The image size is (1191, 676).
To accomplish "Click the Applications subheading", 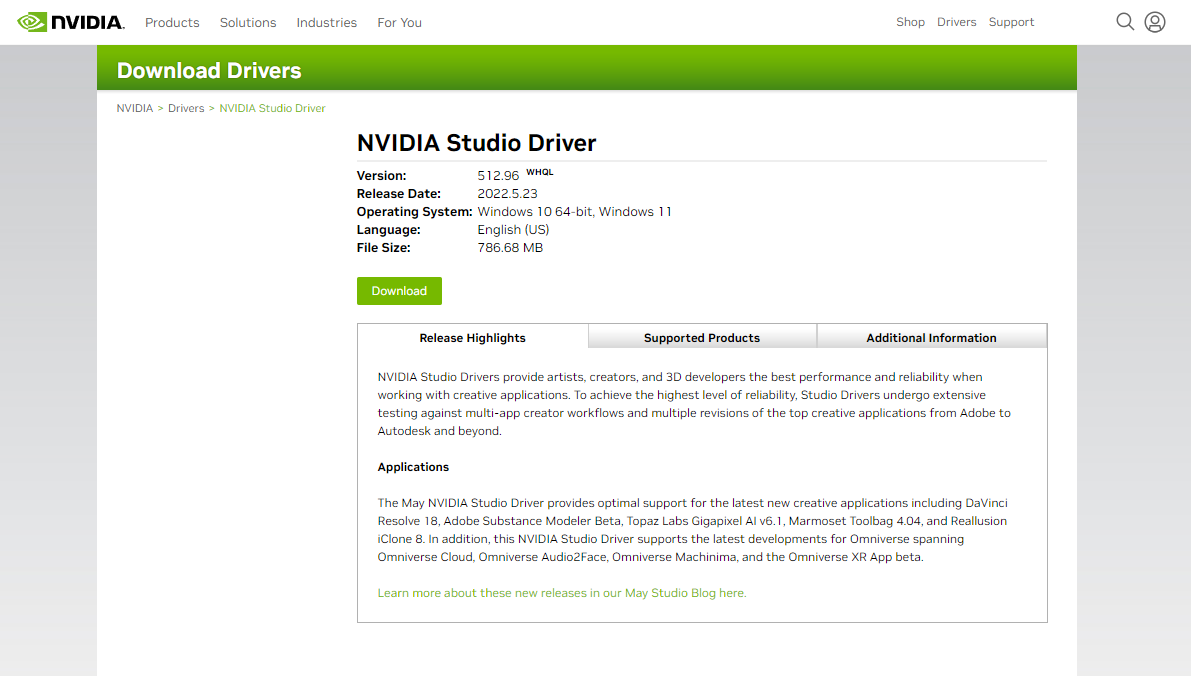I will [x=413, y=467].
